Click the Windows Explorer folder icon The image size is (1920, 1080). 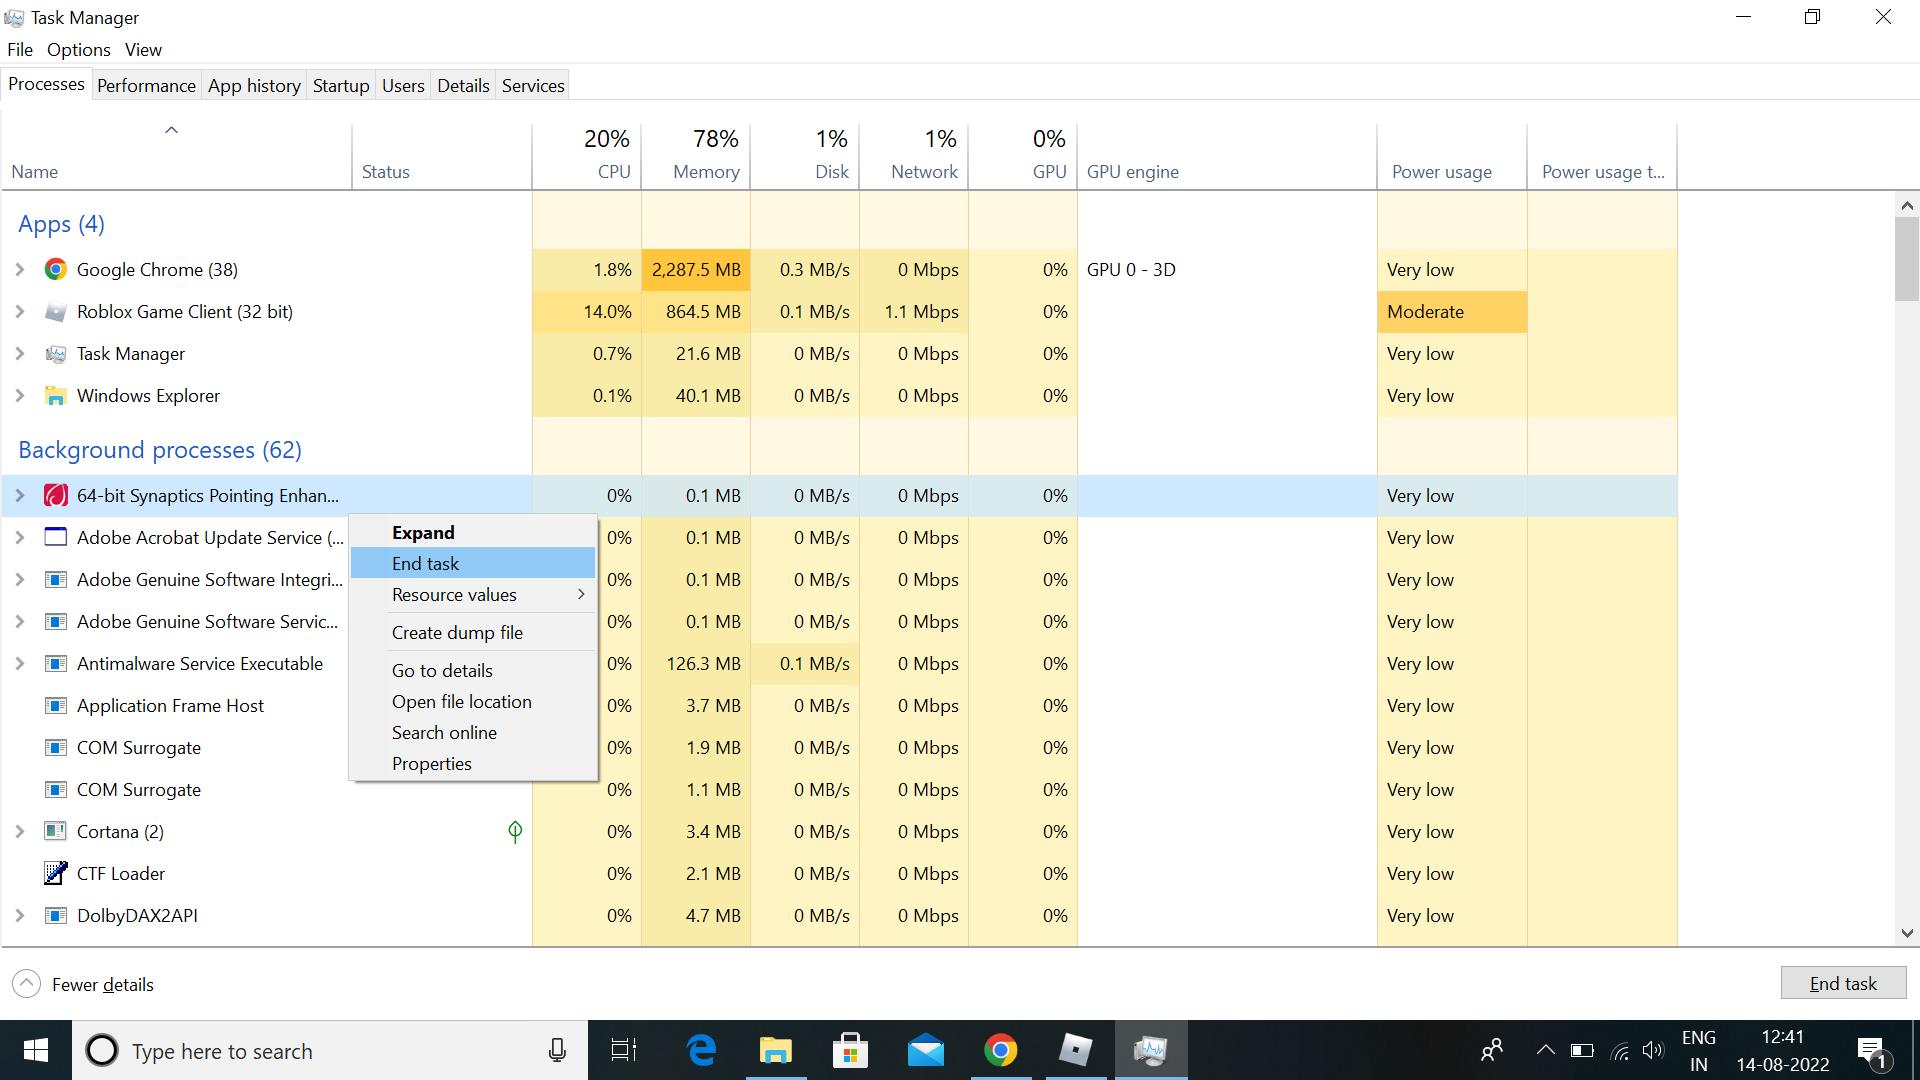(56, 396)
